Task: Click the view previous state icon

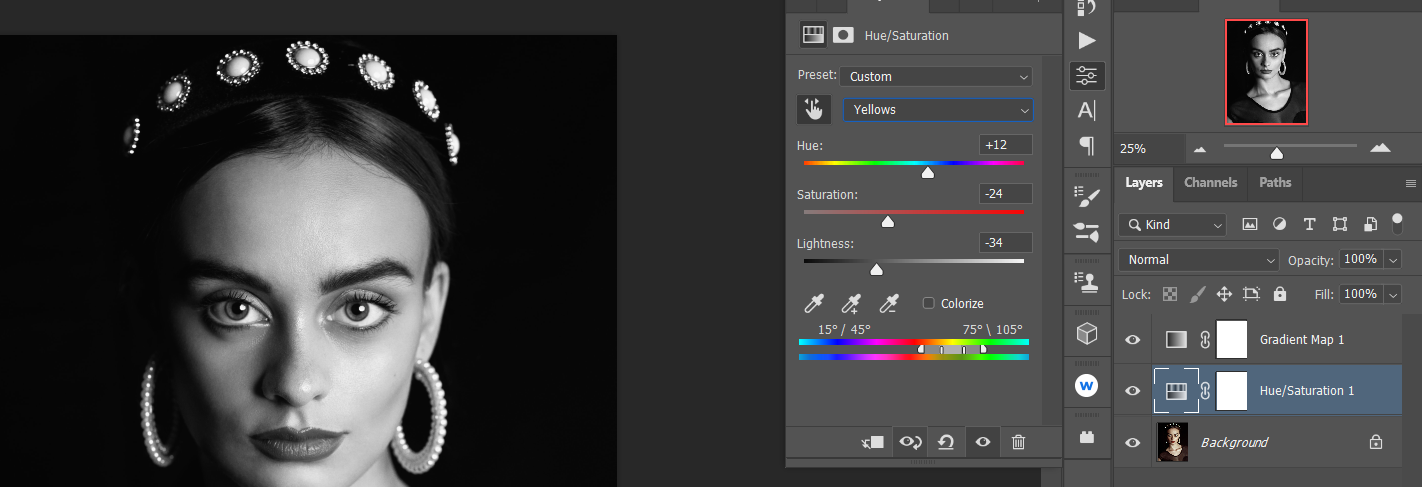Action: pos(910,442)
